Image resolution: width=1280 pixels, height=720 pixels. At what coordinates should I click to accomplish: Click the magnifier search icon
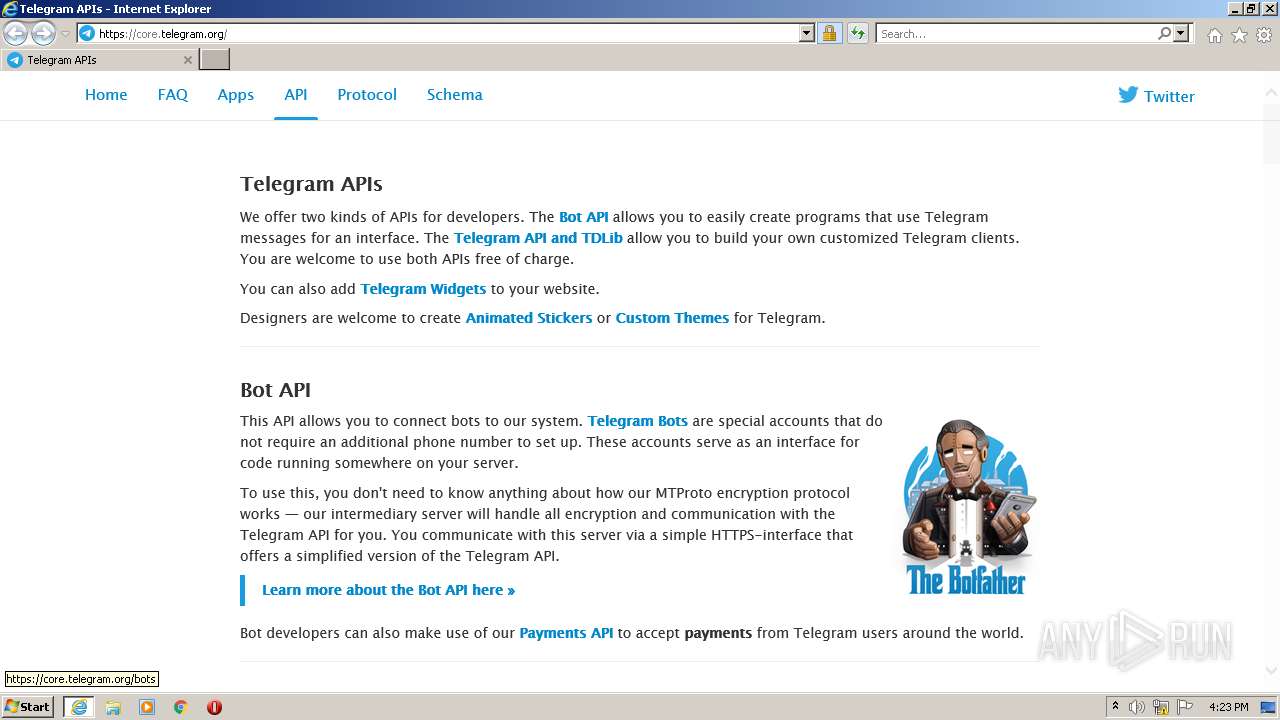tap(1164, 34)
